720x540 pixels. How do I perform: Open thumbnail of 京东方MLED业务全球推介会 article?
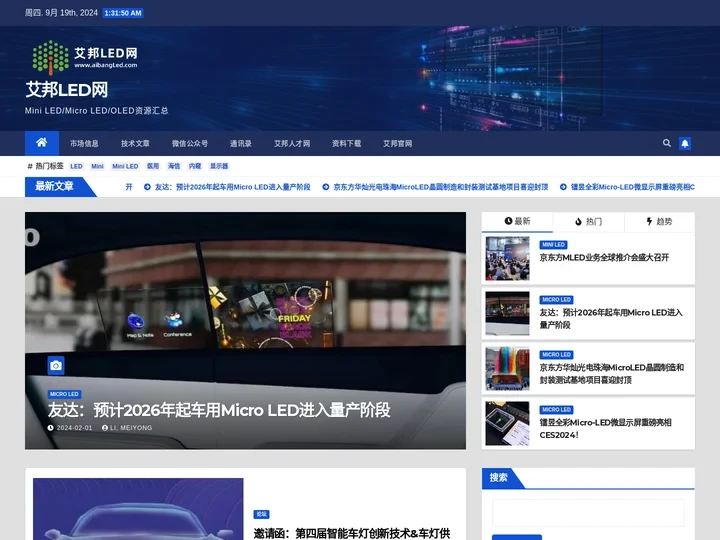coord(507,259)
